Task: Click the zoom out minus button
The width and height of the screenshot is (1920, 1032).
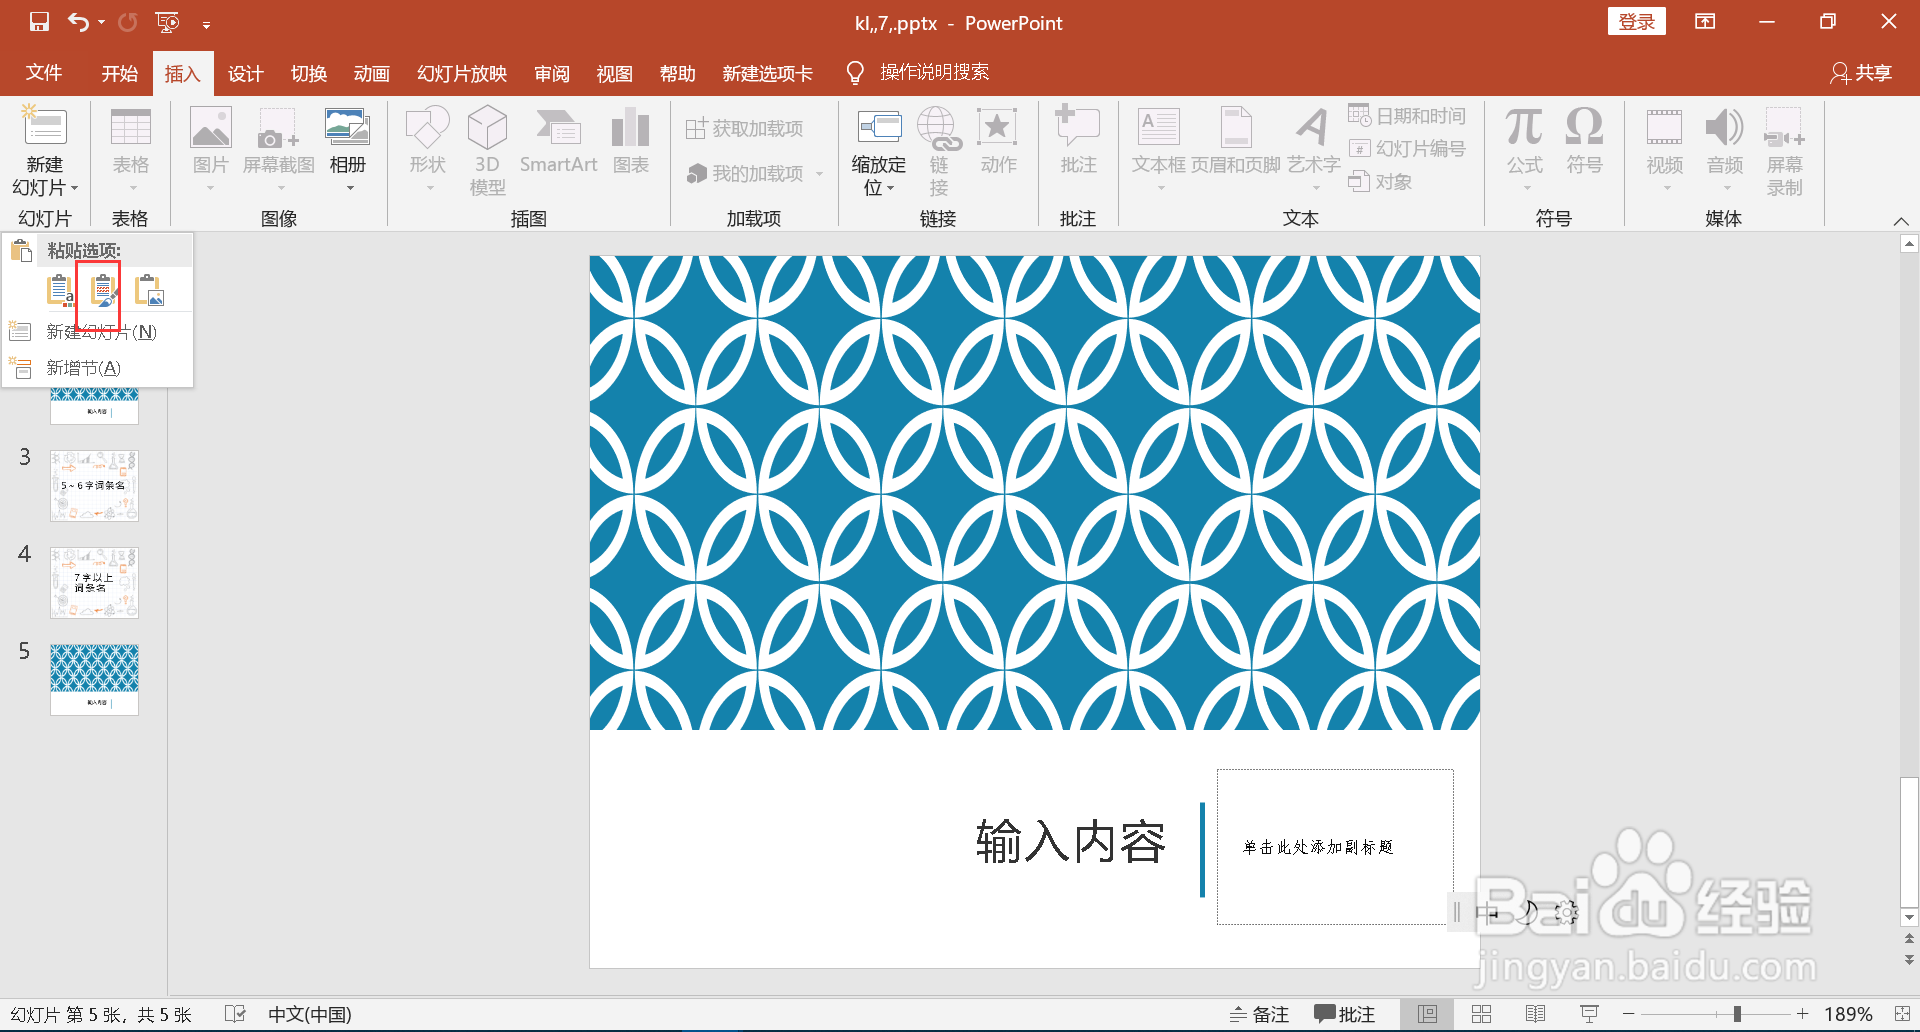Action: (1628, 1014)
